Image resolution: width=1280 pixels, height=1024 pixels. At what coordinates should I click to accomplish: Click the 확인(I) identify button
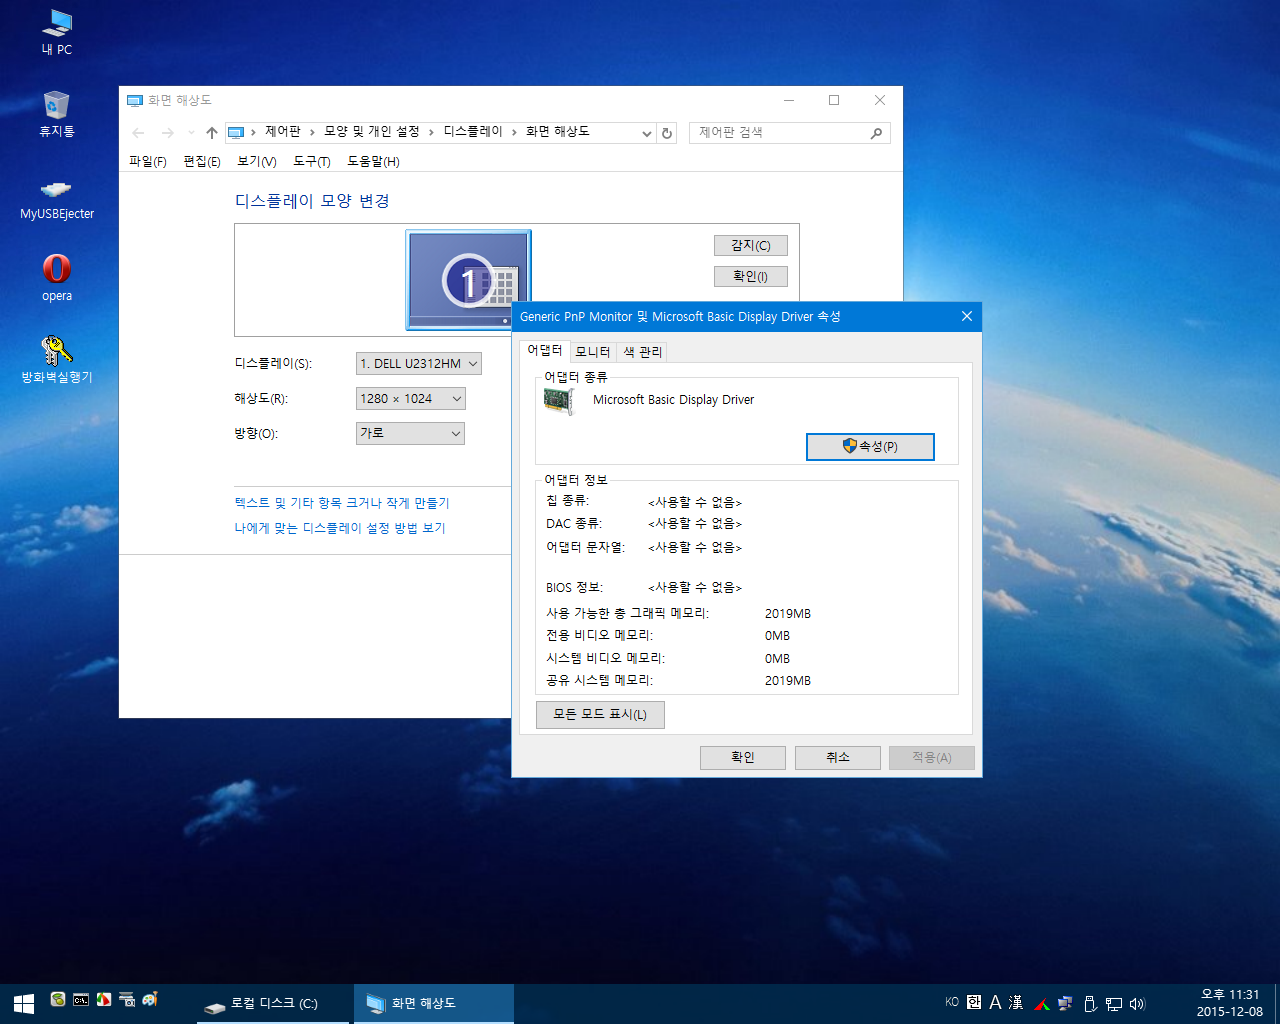tap(751, 276)
